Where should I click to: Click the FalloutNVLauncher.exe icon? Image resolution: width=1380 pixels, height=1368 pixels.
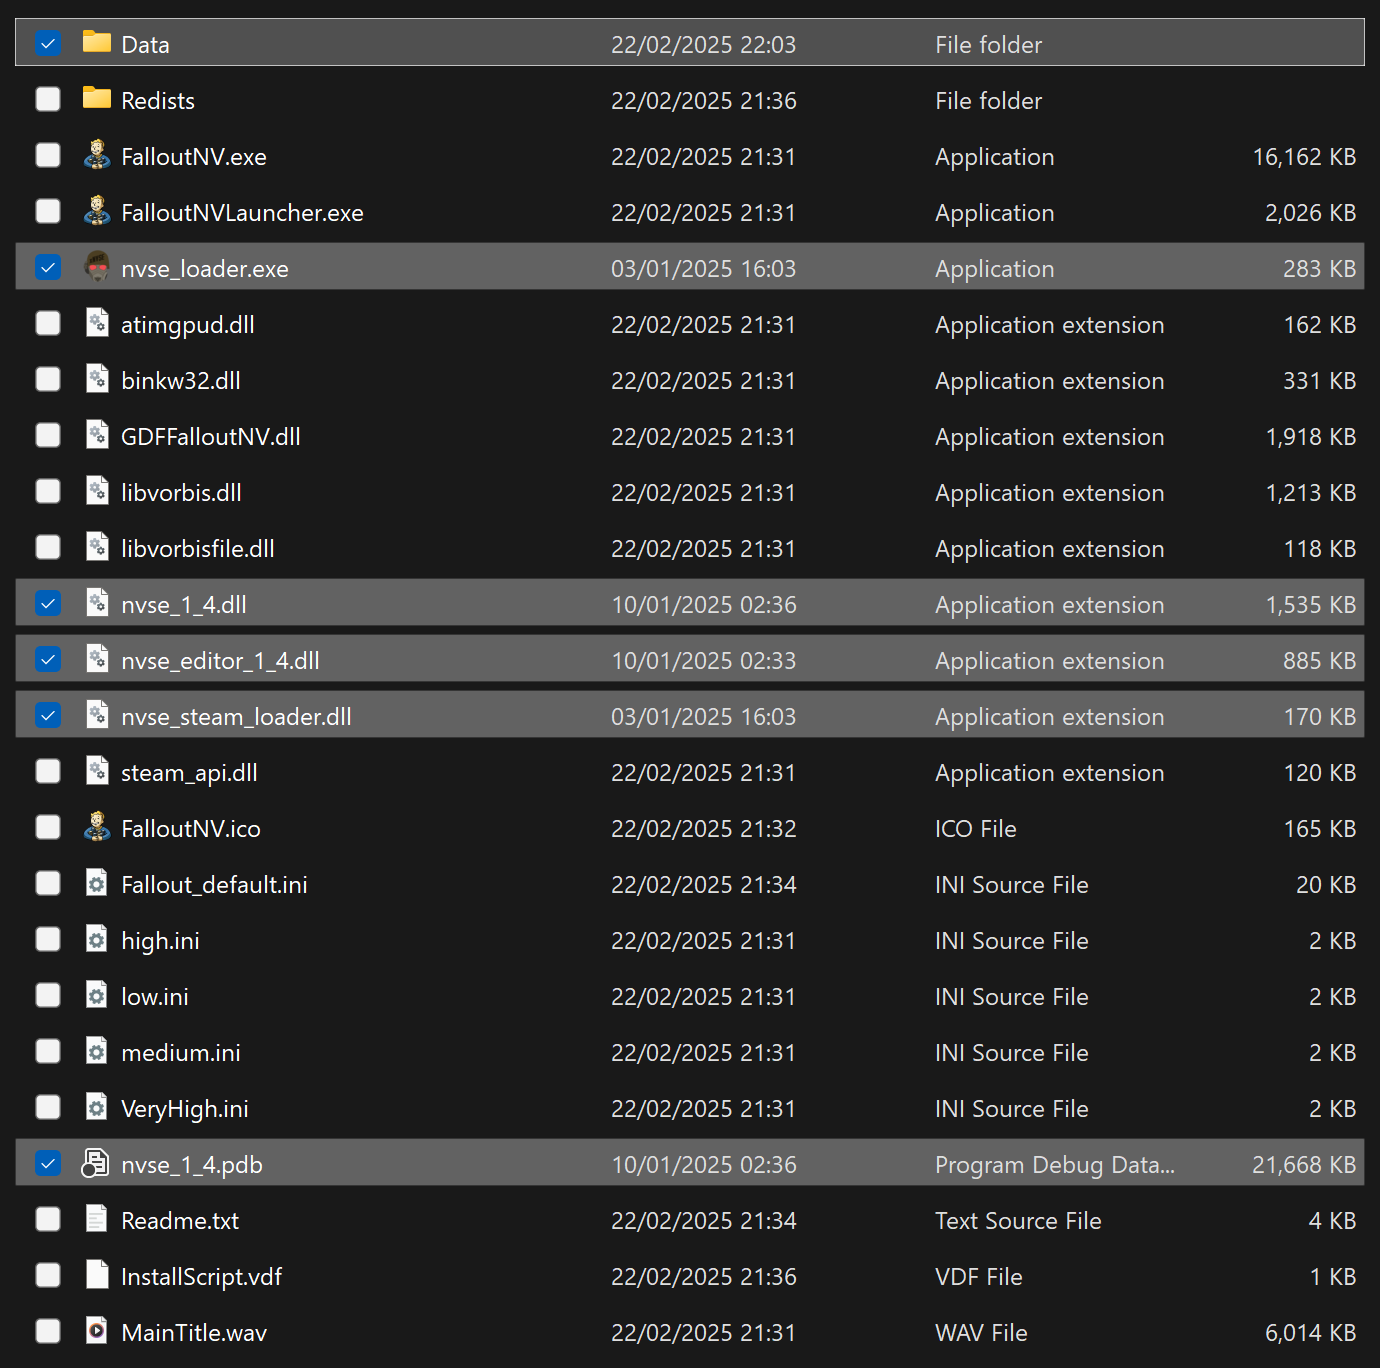point(97,211)
